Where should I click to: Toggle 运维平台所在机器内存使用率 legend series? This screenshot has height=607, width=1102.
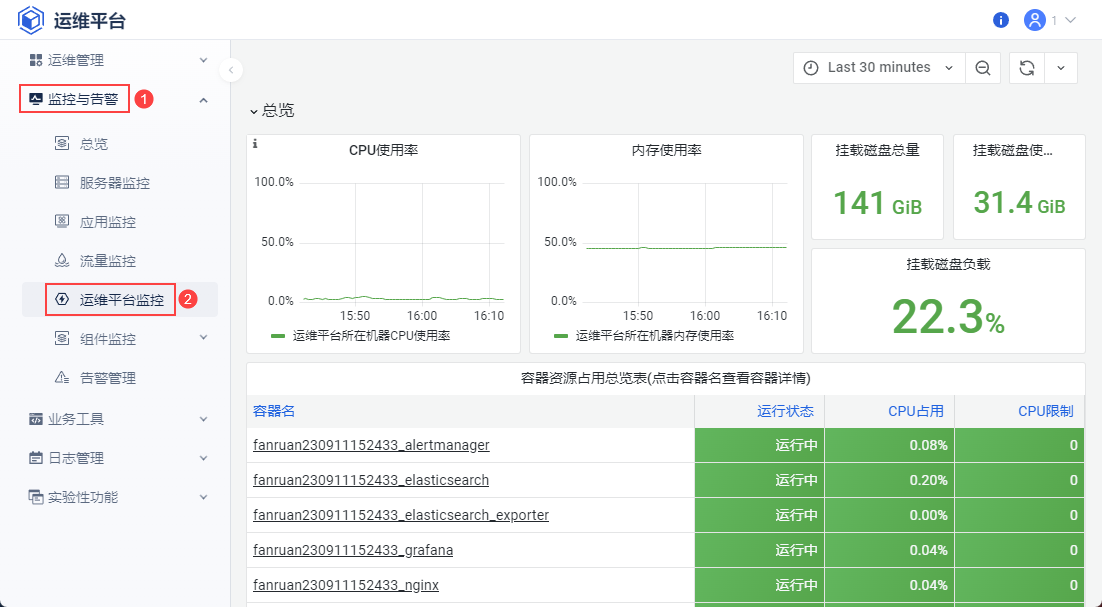point(654,336)
